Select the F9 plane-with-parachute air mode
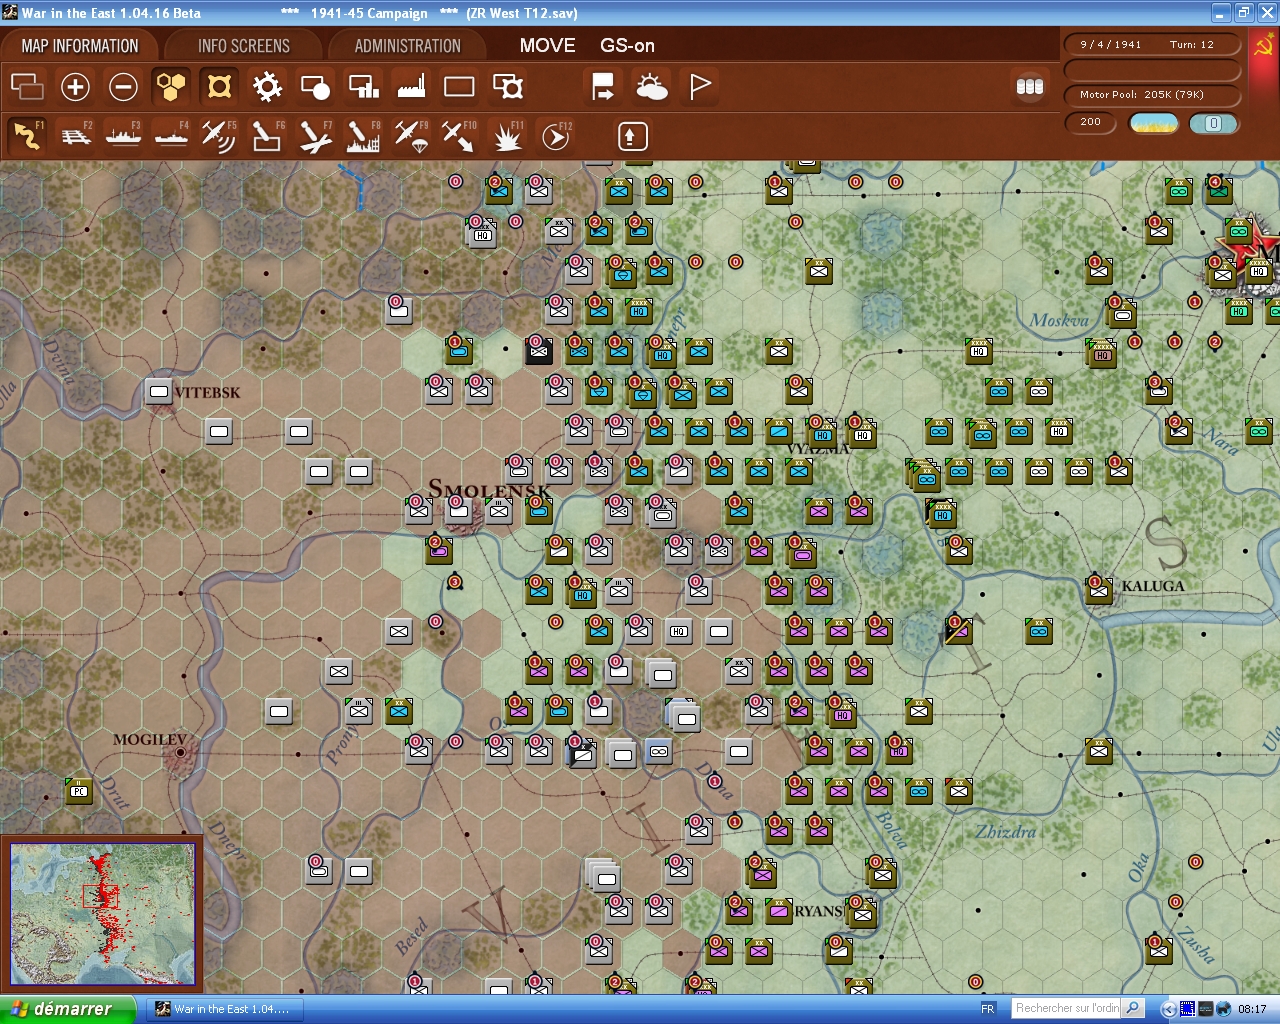 [411, 136]
